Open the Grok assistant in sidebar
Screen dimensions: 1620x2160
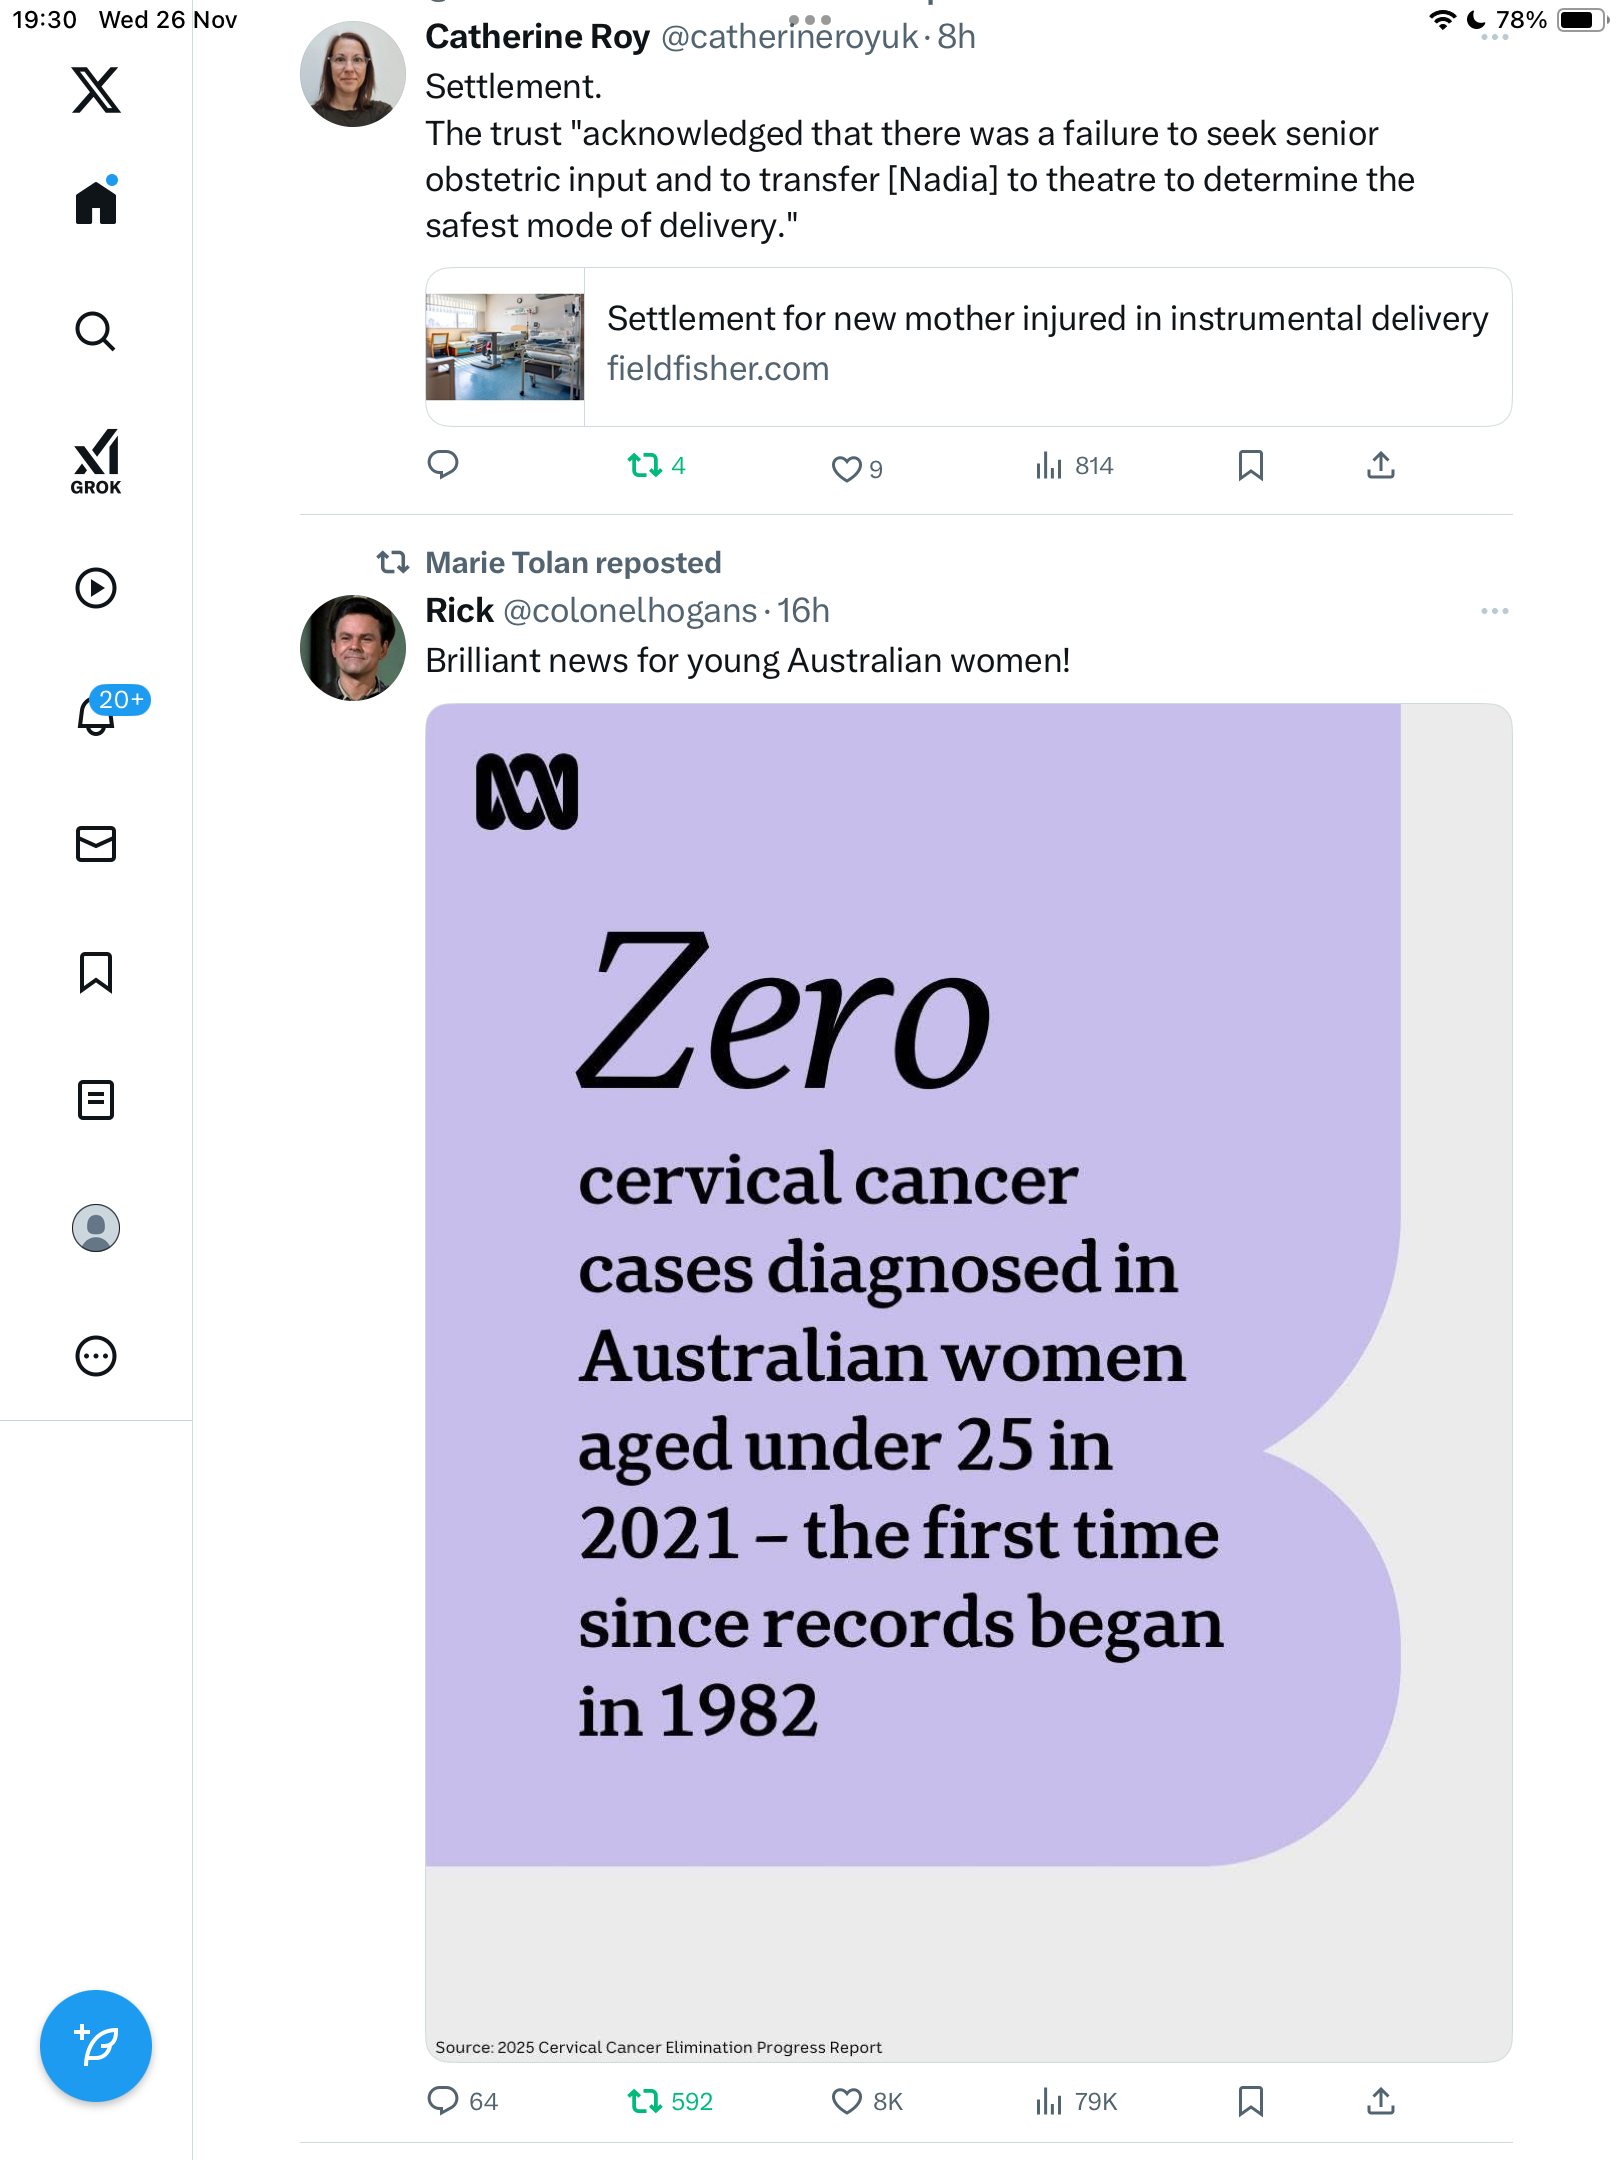[96, 461]
